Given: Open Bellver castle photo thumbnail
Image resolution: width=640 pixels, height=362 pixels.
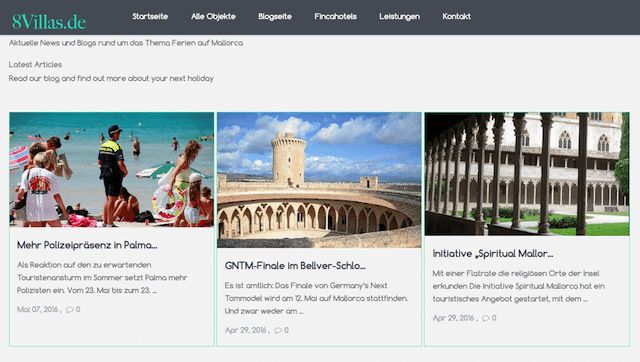Looking at the screenshot, I should coord(319,180).
